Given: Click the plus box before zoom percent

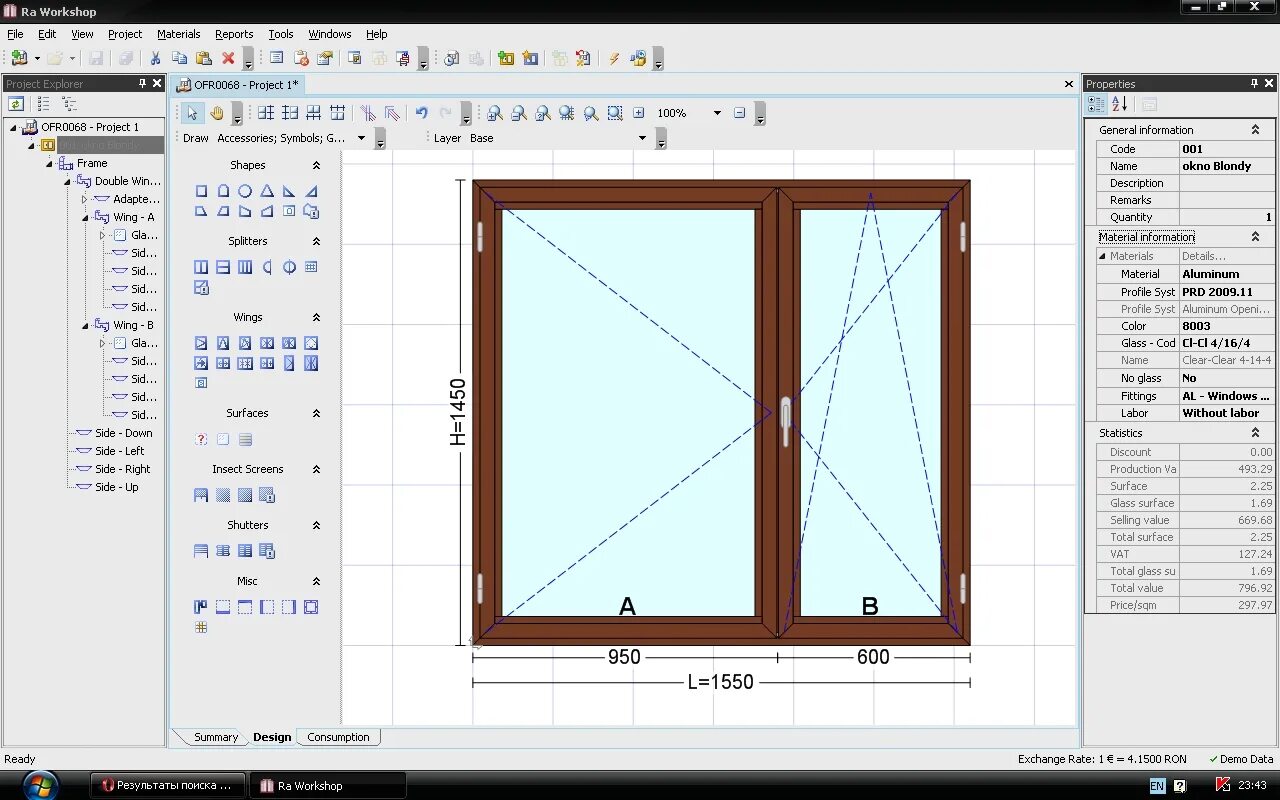Looking at the screenshot, I should [639, 113].
